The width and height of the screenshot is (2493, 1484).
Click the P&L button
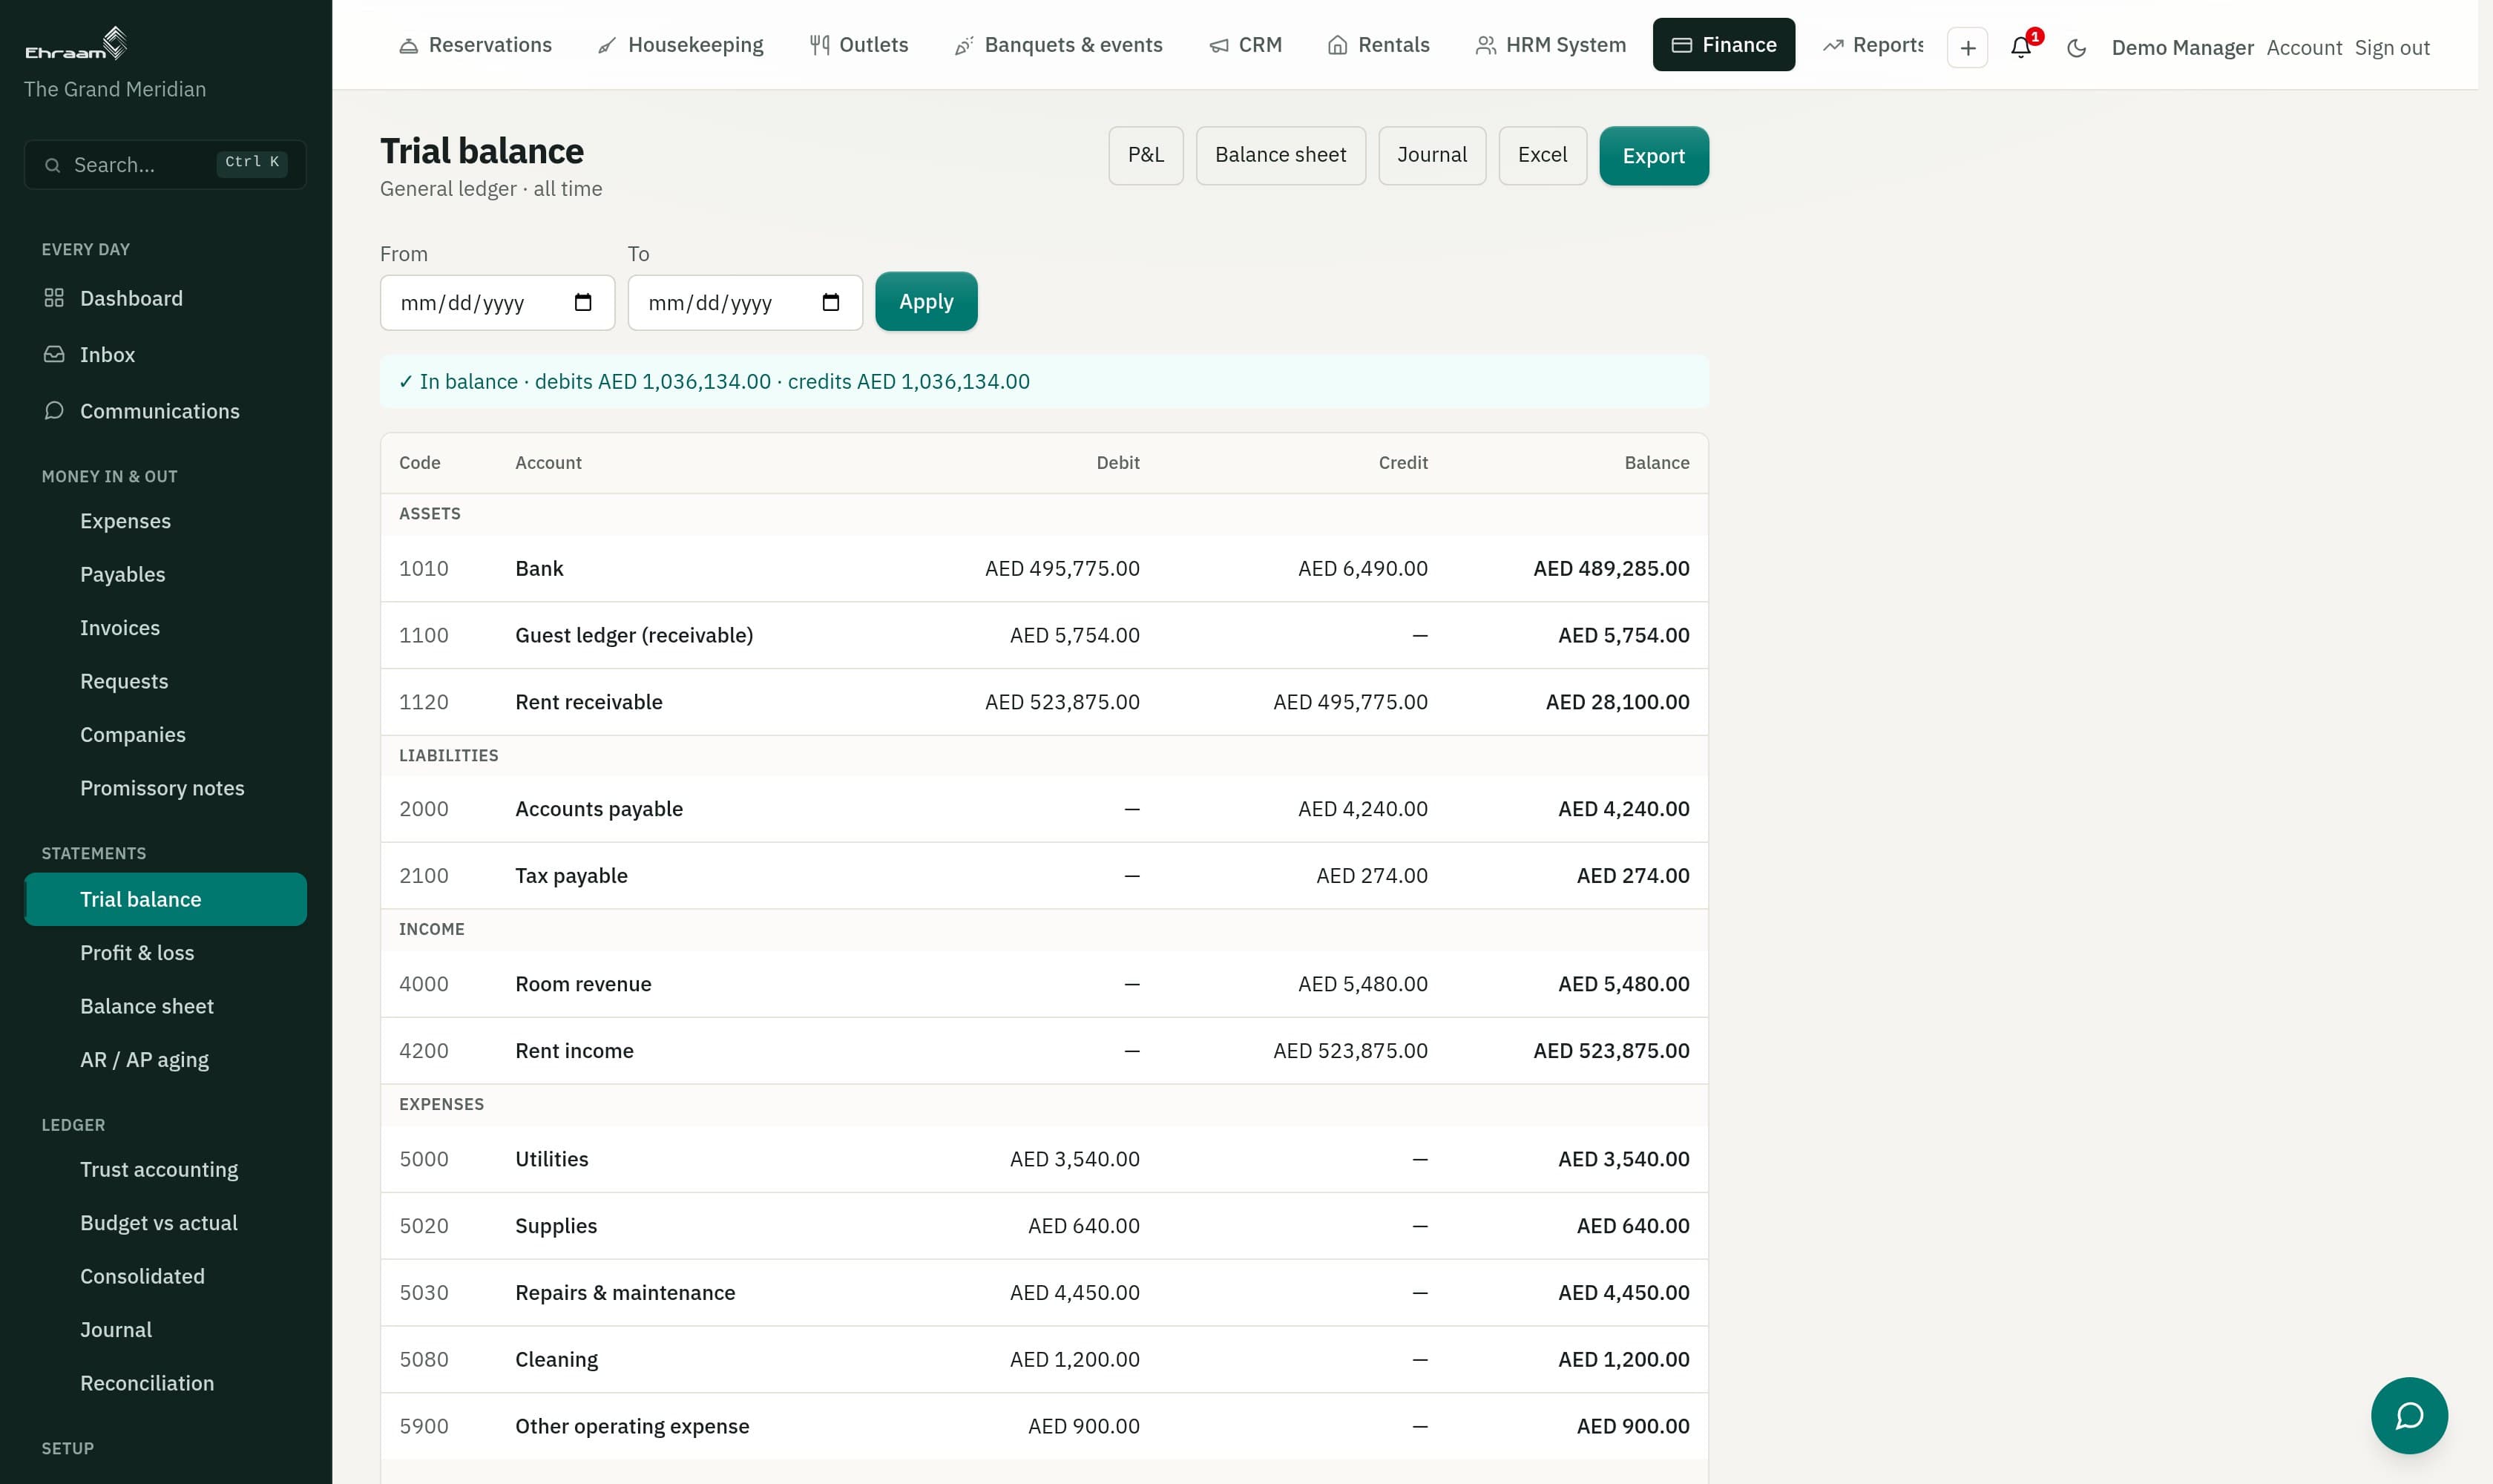[1145, 155]
